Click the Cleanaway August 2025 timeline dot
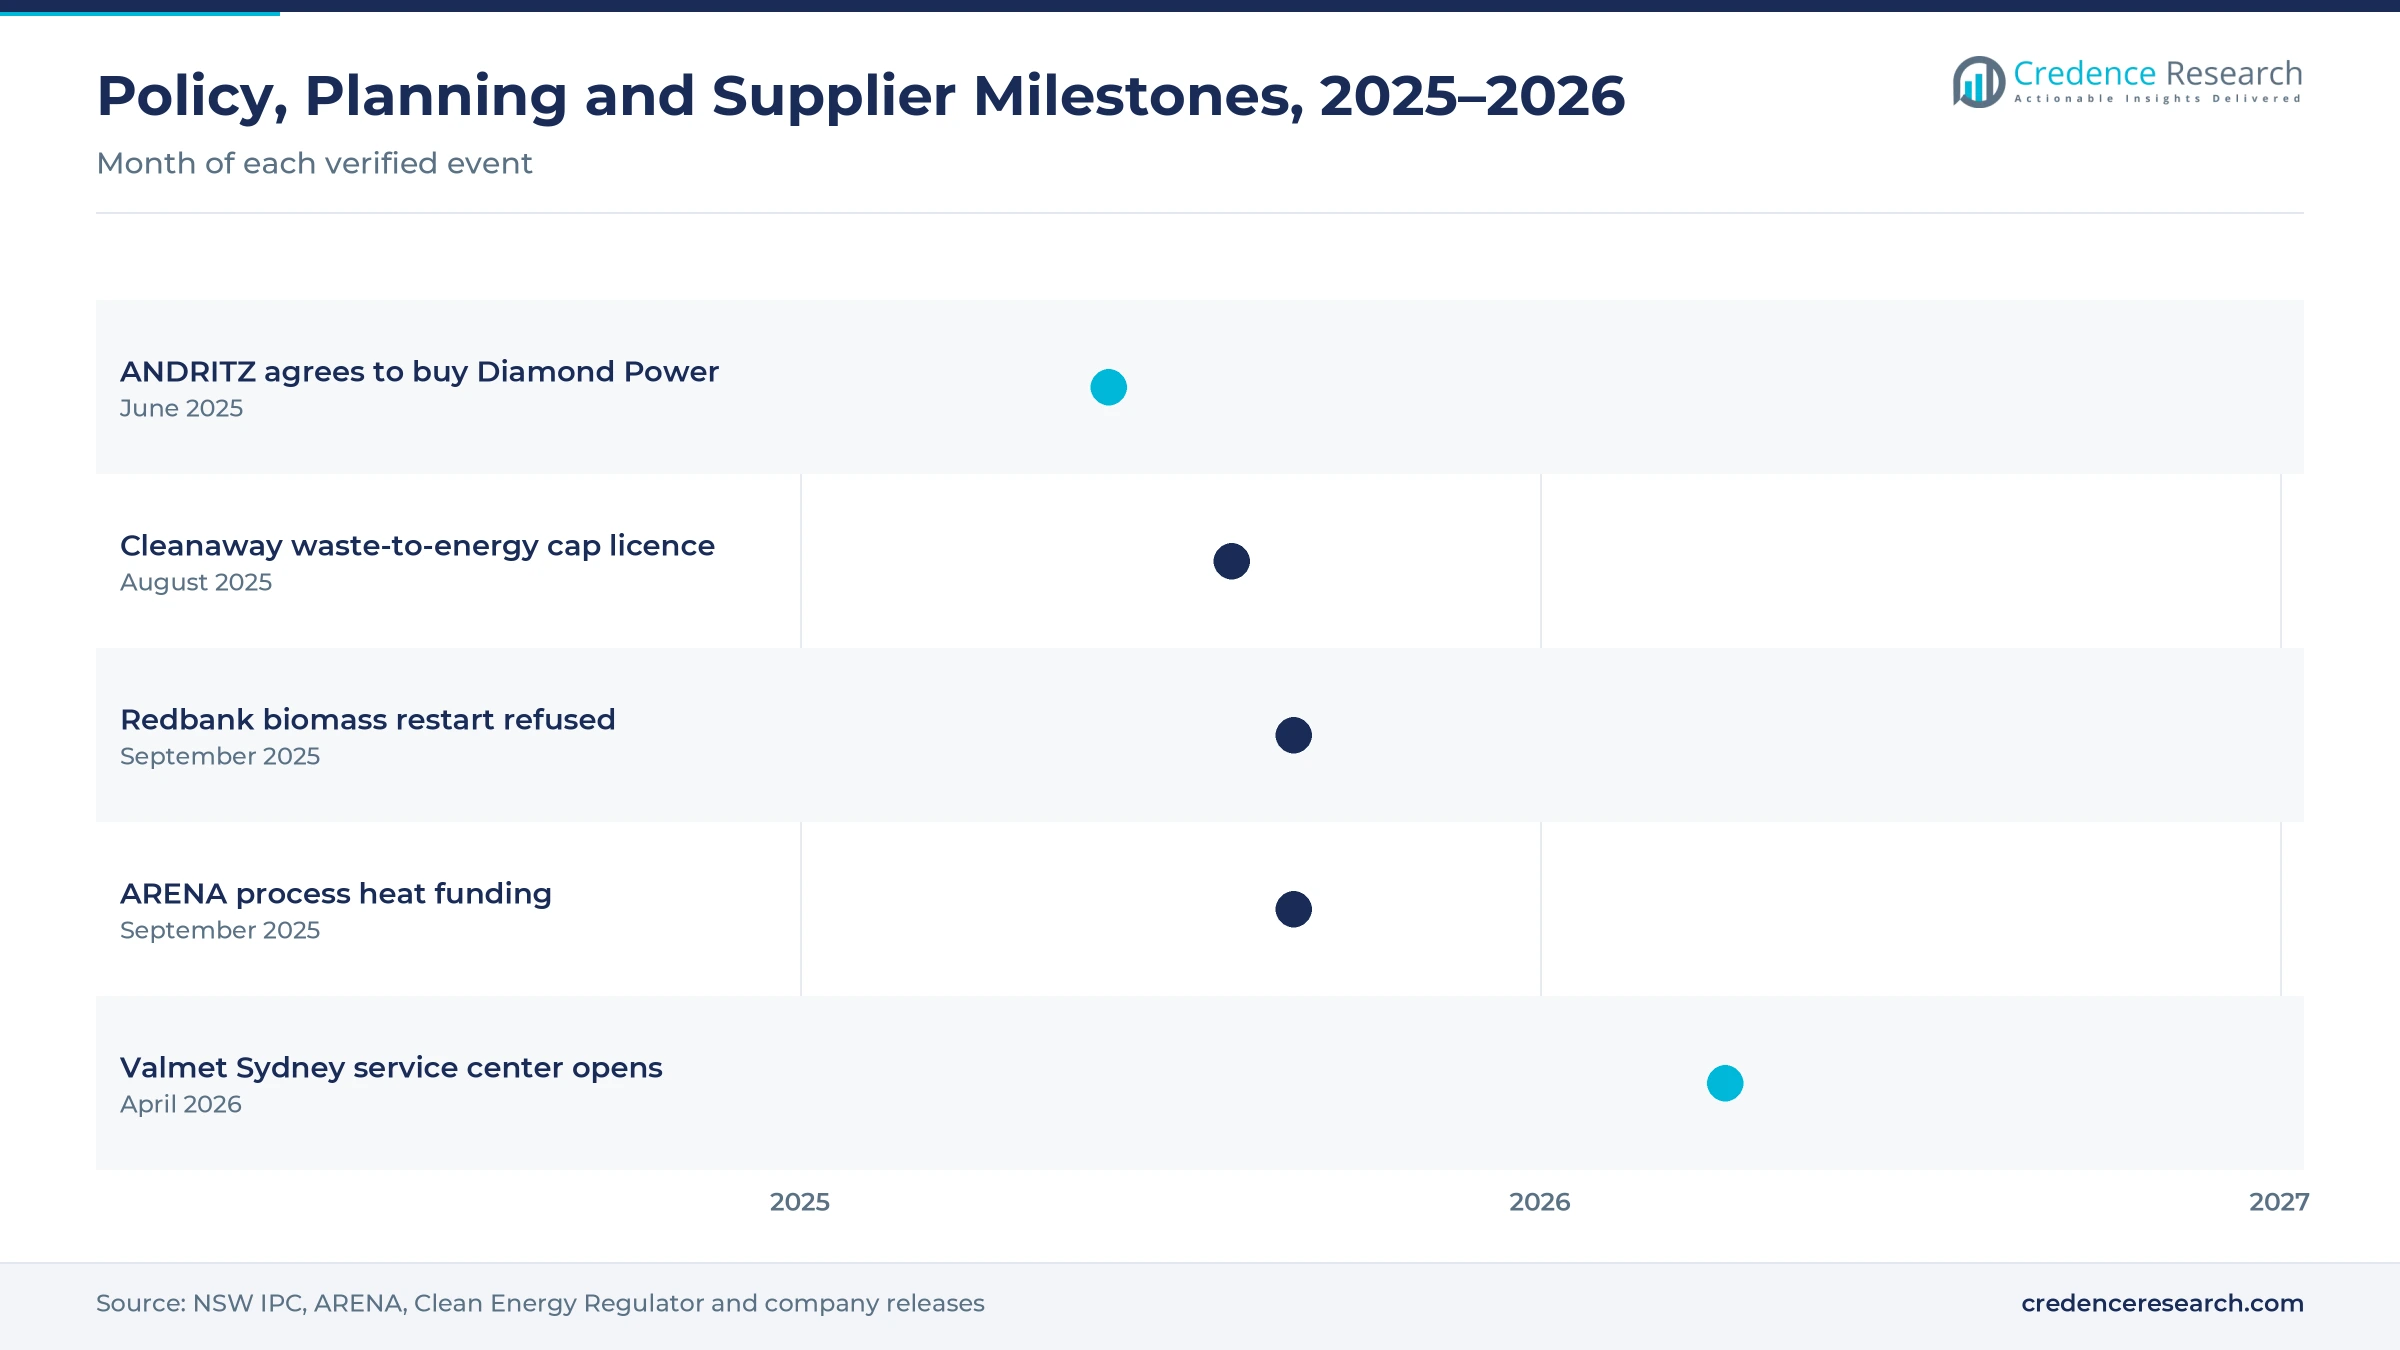2400x1350 pixels. pyautogui.click(x=1231, y=561)
